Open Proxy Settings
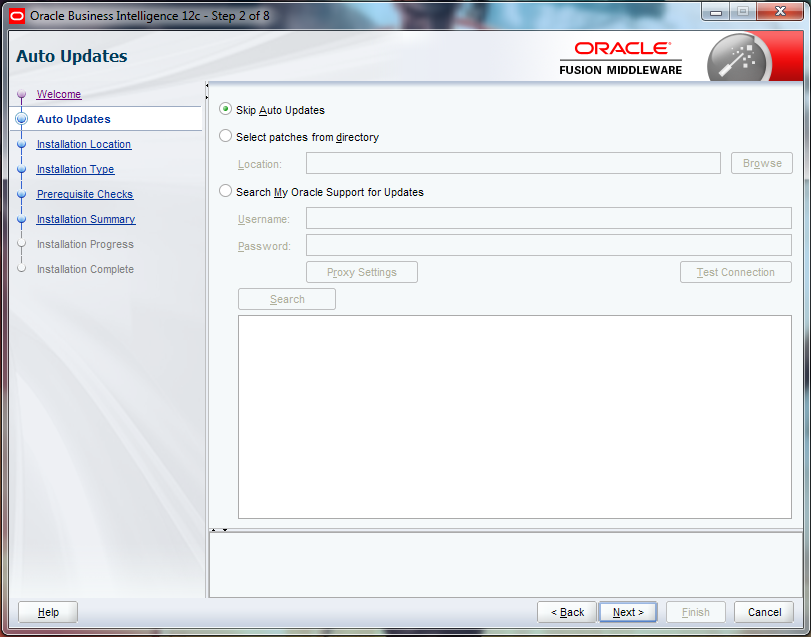 click(362, 272)
